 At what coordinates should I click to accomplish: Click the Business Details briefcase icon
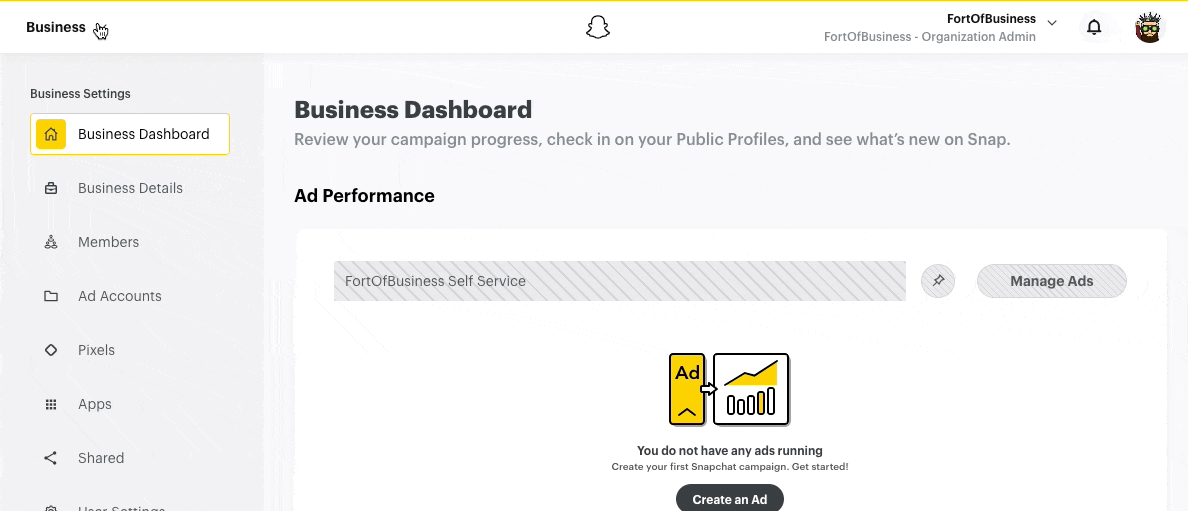[51, 188]
